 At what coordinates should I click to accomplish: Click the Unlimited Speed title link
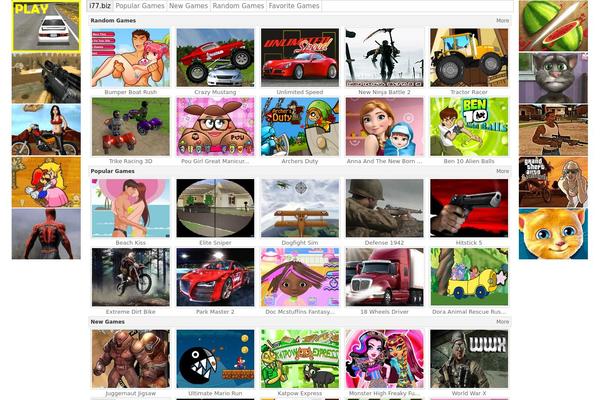300,92
